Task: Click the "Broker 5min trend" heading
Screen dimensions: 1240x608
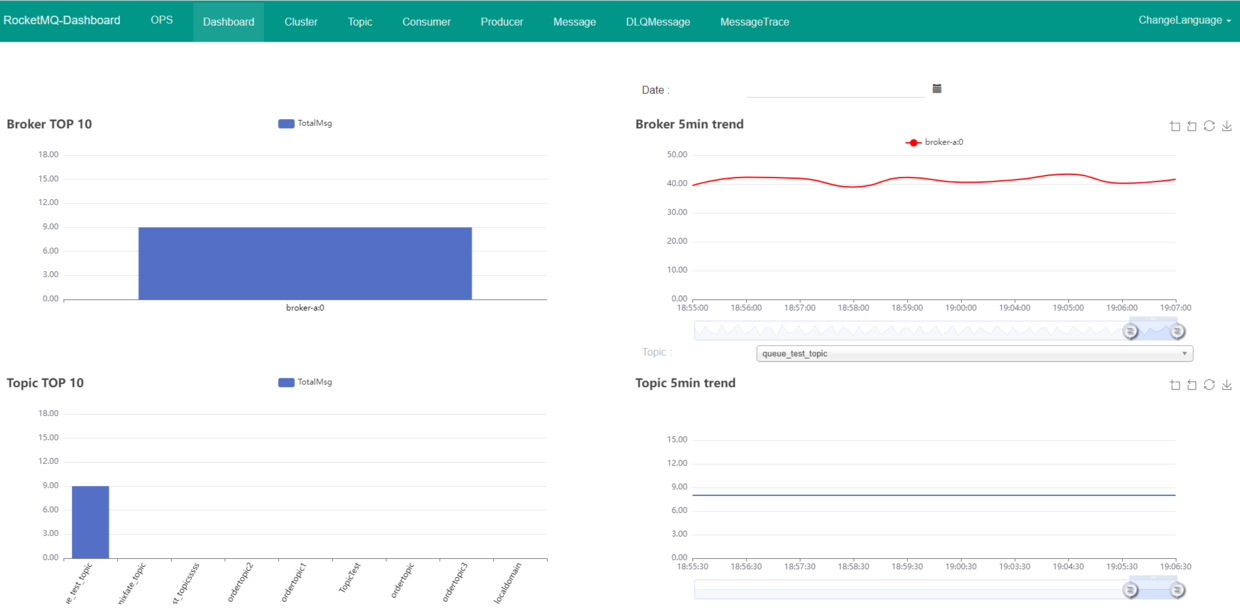Action: tap(690, 124)
